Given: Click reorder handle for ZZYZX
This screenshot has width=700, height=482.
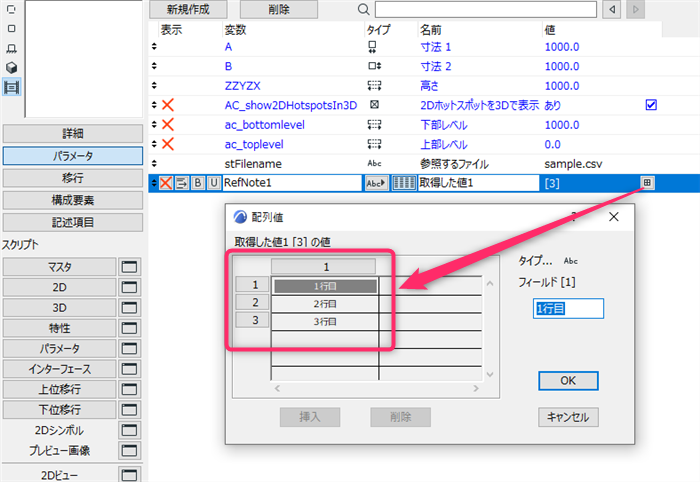Looking at the screenshot, I should (x=154, y=85).
